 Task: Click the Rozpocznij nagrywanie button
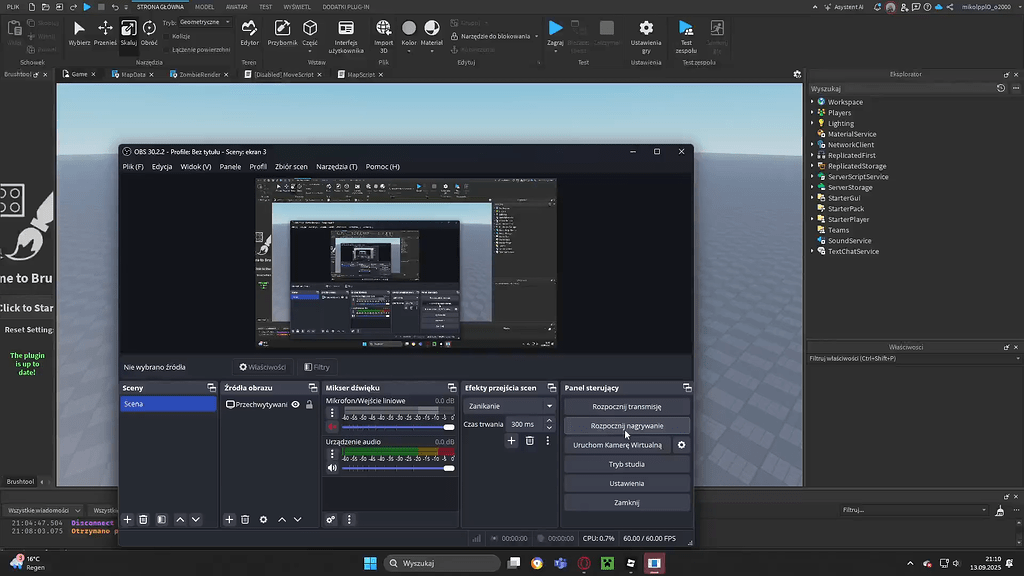click(x=626, y=424)
